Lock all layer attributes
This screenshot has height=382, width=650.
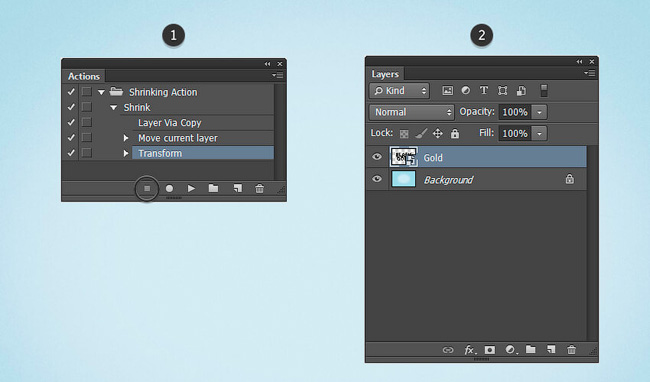[x=455, y=133]
